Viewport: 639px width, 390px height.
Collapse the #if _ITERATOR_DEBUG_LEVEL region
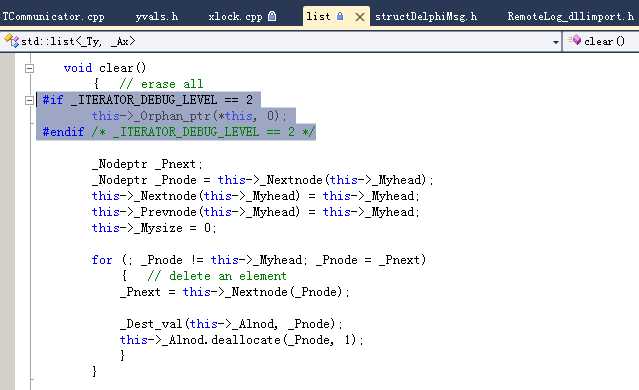29,100
